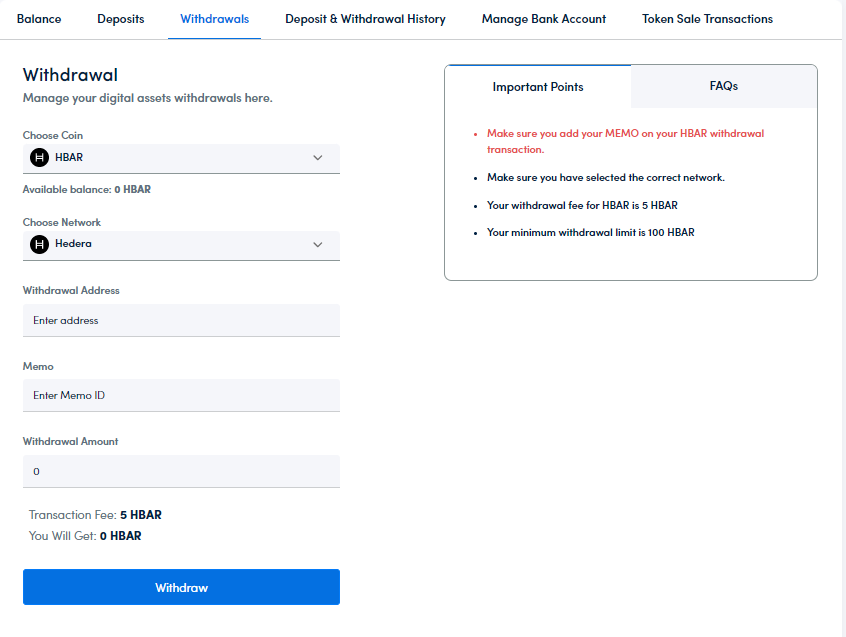Expand the Choose Network dropdown arrow
The width and height of the screenshot is (846, 637).
(318, 245)
